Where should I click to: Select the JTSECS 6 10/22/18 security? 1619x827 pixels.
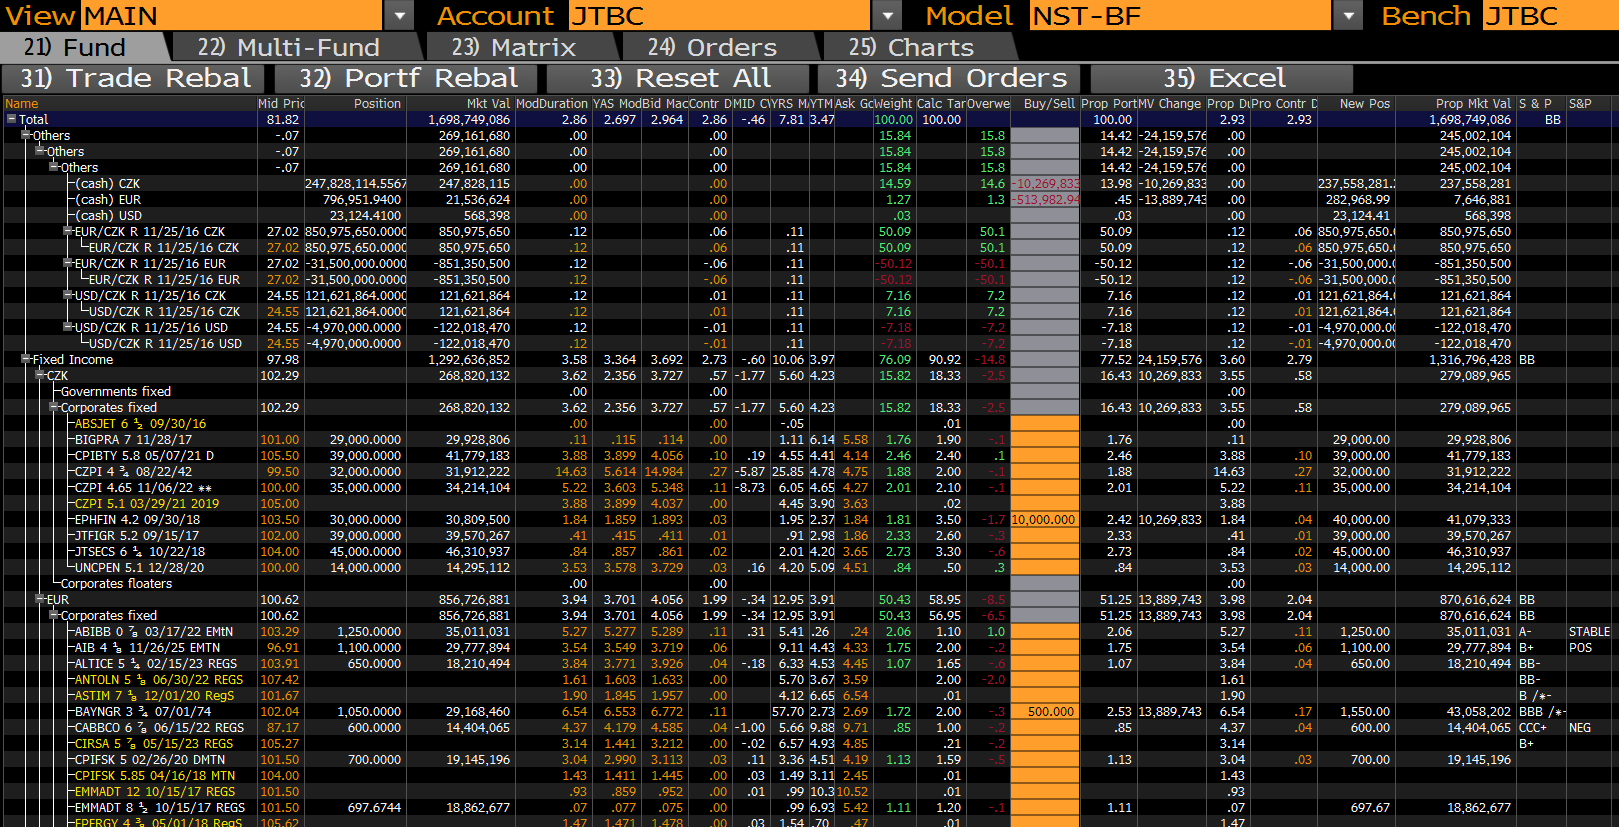click(x=140, y=552)
